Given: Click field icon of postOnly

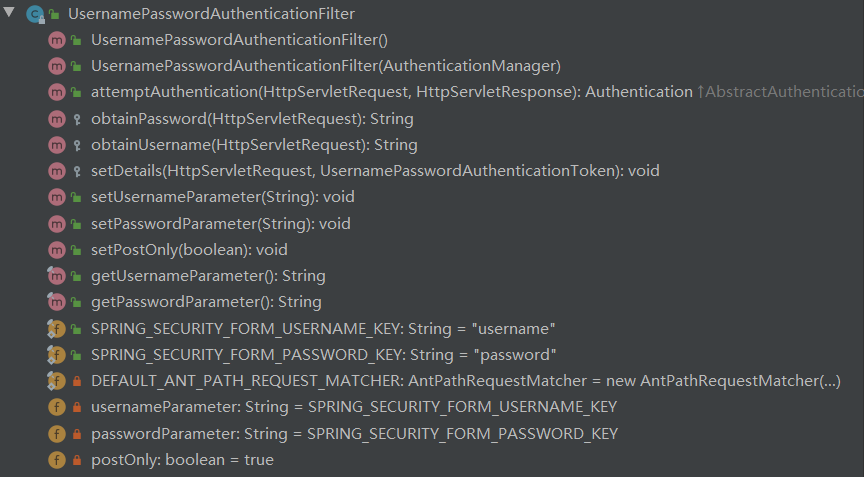Looking at the screenshot, I should tap(56, 460).
